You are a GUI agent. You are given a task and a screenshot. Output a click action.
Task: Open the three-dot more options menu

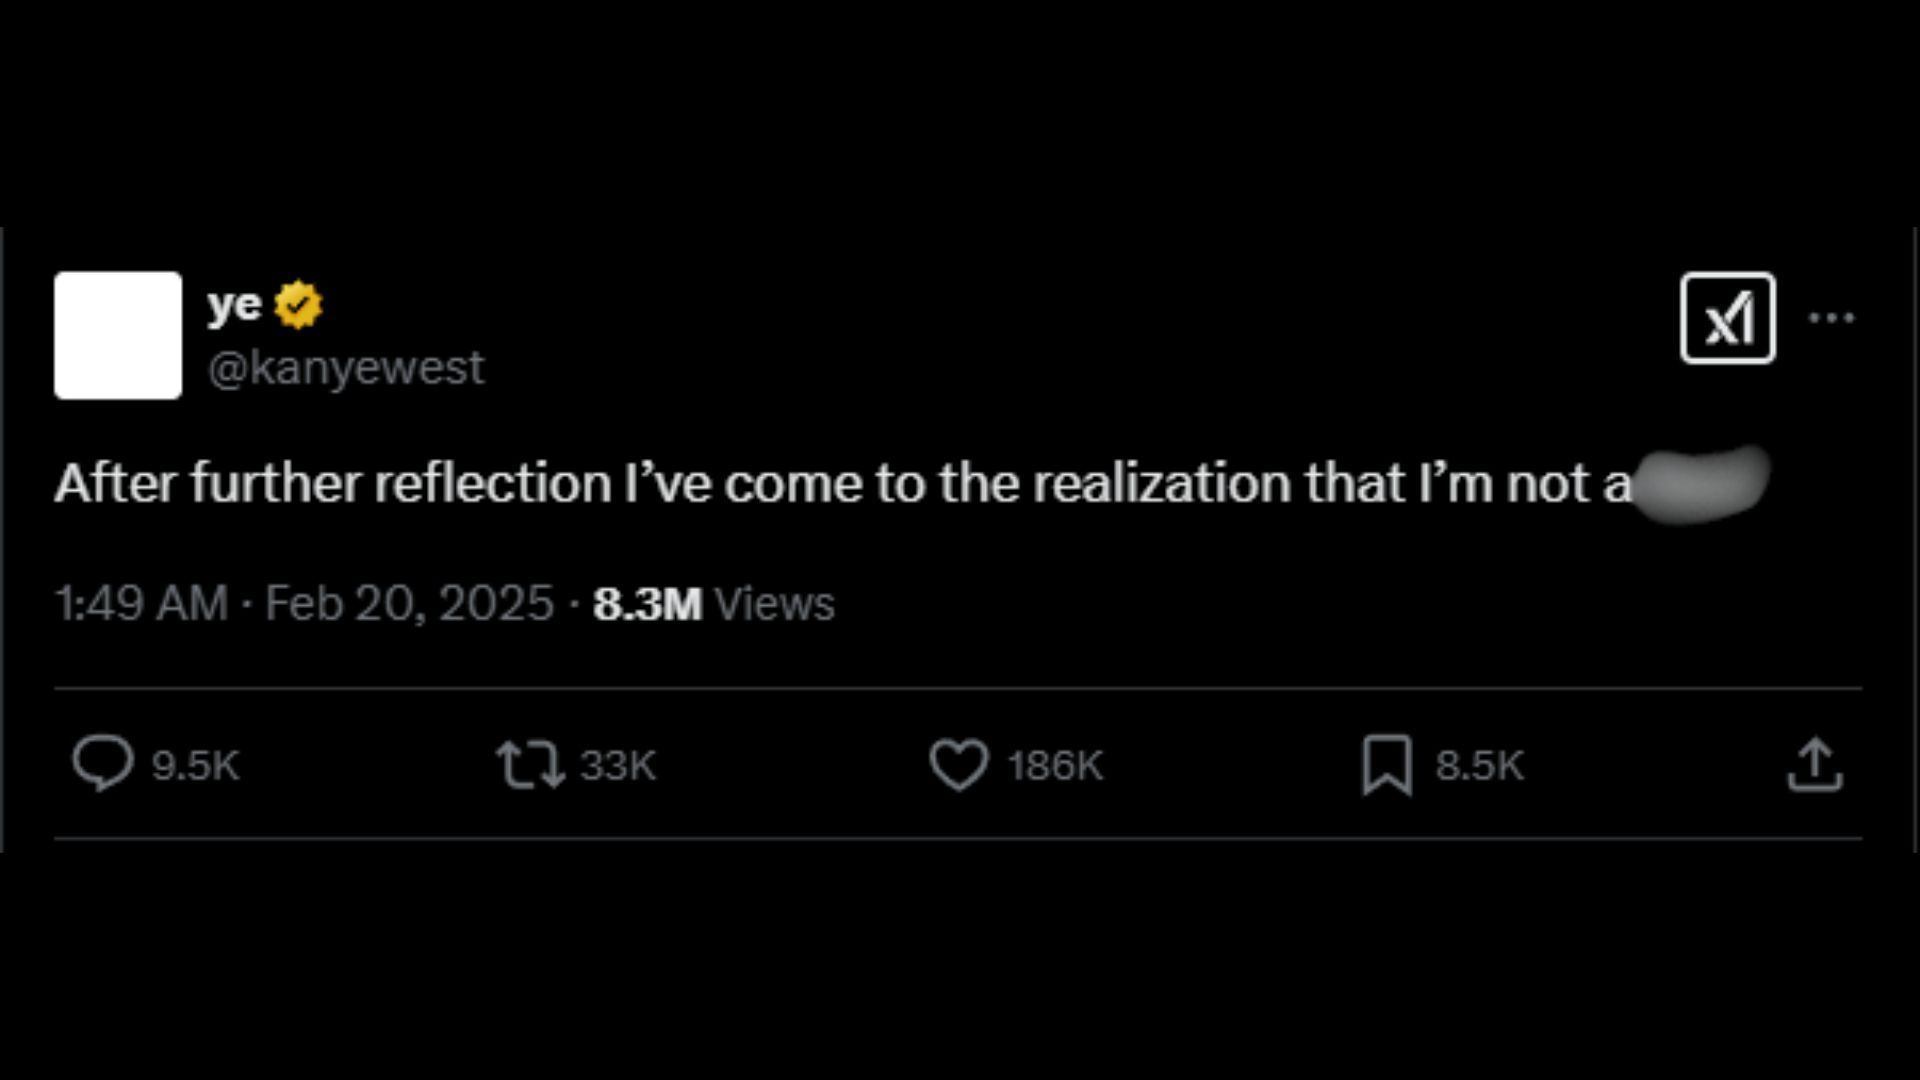(1831, 318)
